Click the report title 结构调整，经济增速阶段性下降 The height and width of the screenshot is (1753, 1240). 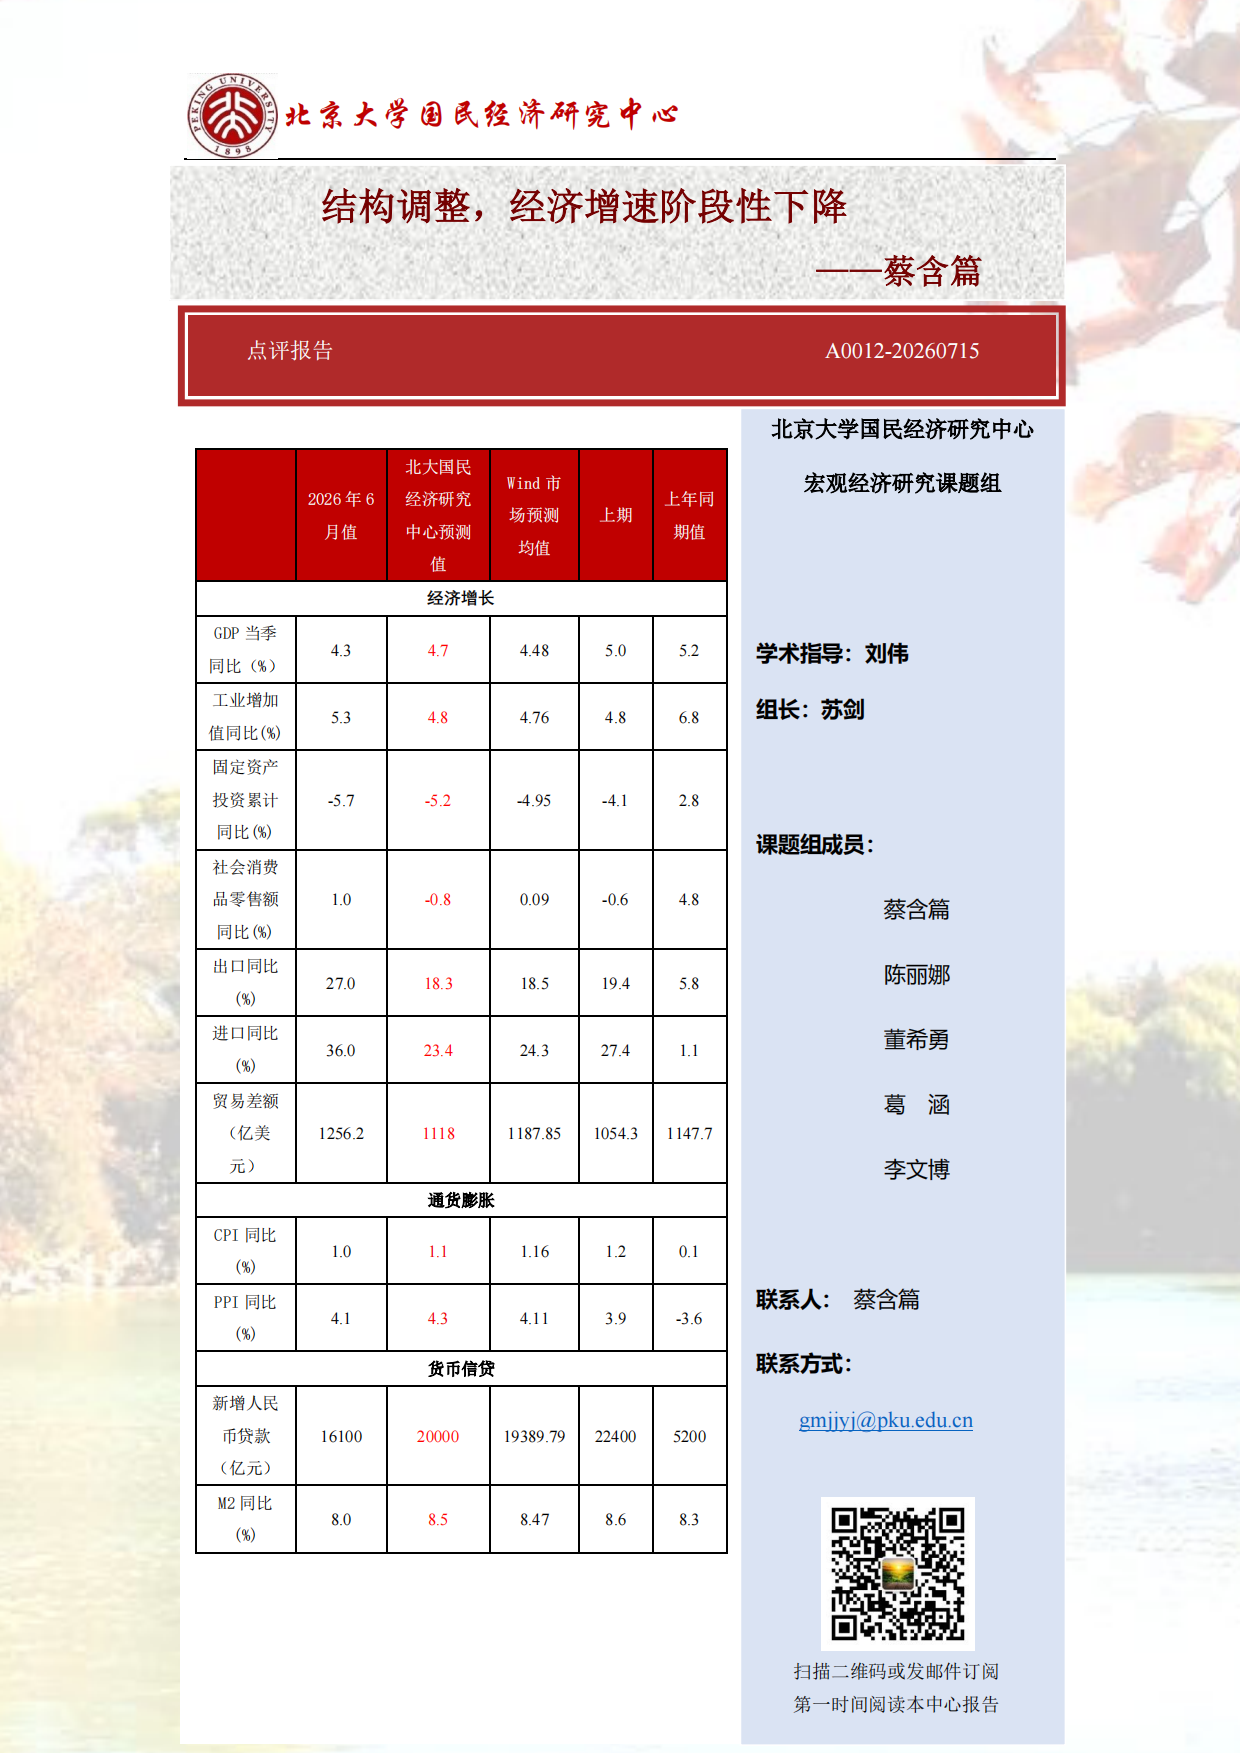(584, 207)
